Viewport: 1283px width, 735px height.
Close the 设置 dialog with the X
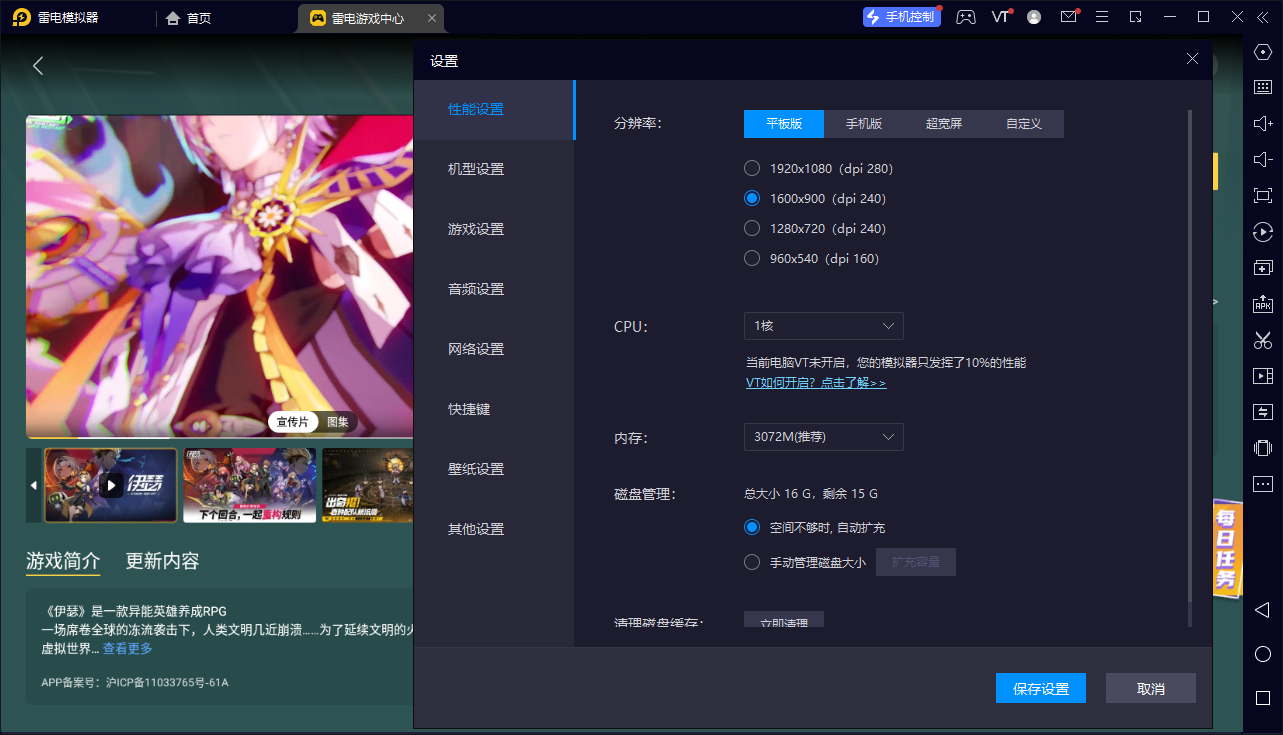point(1192,59)
